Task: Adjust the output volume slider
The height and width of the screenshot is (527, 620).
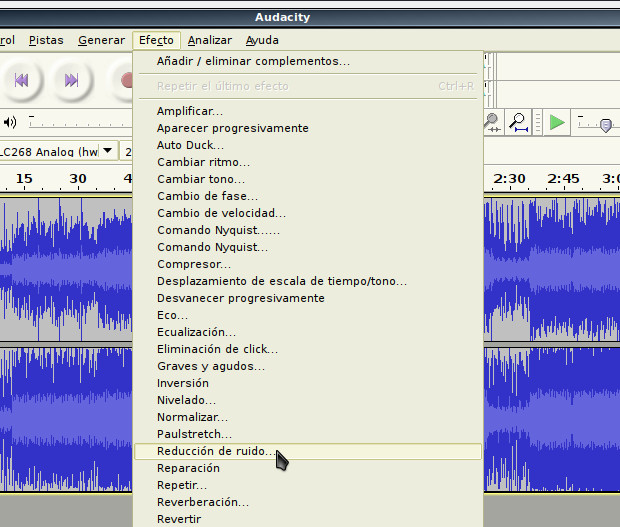Action: coord(80,124)
